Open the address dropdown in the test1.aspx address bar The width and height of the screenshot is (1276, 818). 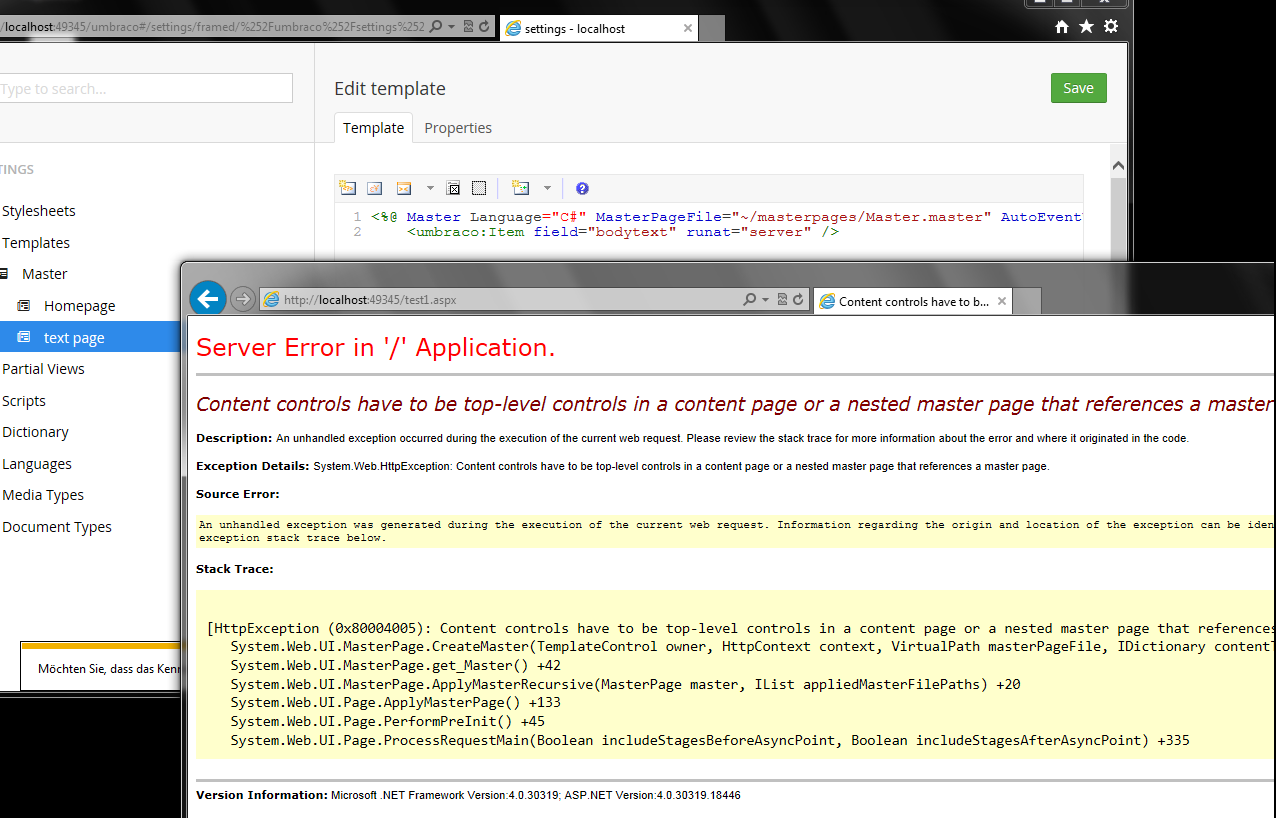[x=766, y=299]
